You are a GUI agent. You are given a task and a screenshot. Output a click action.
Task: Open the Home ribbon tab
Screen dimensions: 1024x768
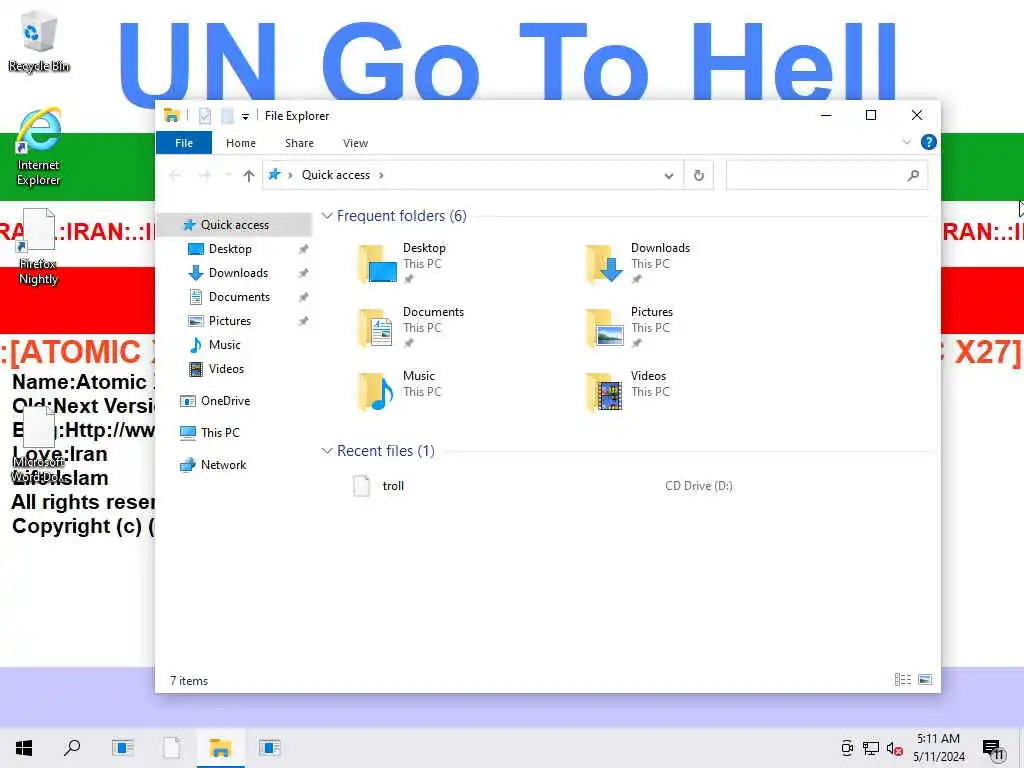pos(240,143)
